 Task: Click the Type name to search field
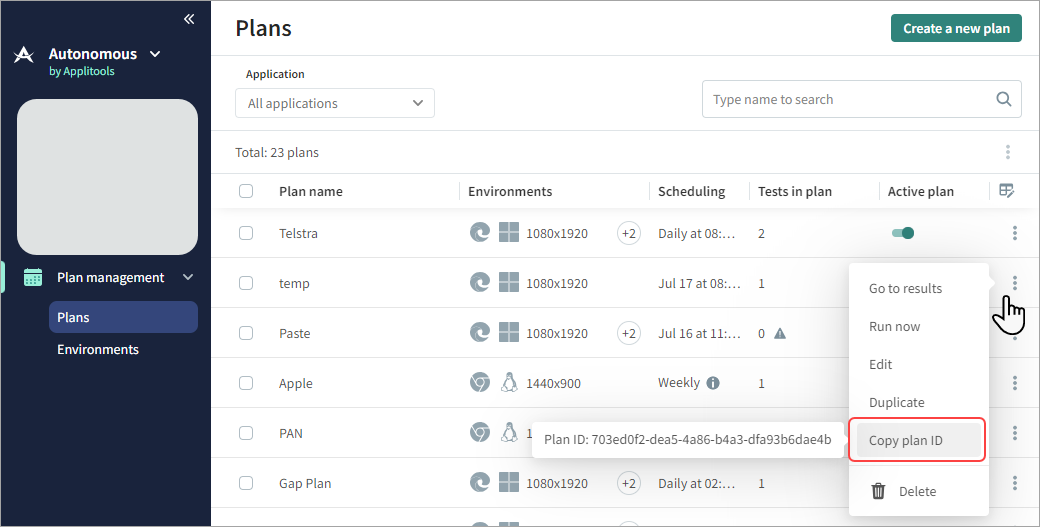coord(848,99)
